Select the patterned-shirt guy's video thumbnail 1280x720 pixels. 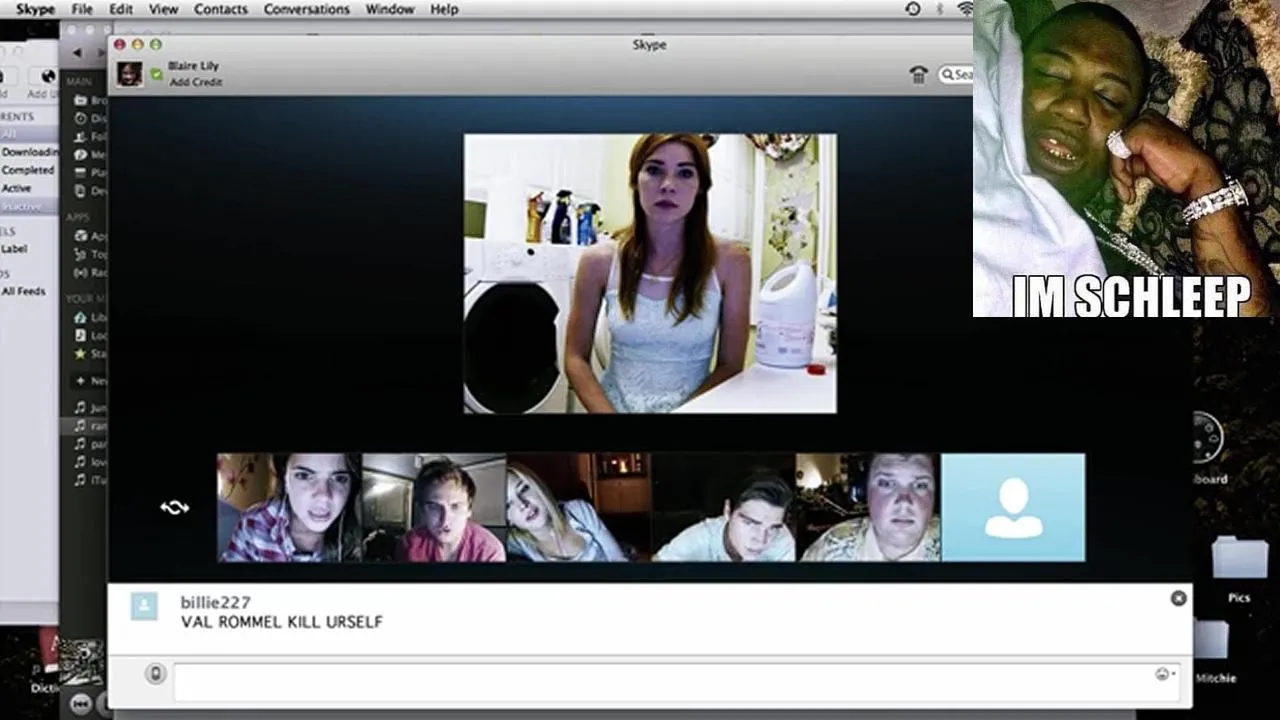(x=868, y=507)
